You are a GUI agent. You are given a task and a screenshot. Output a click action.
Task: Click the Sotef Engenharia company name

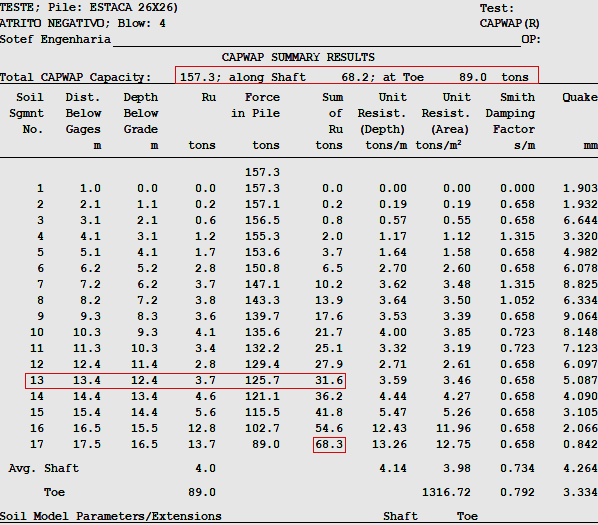[x=55, y=39]
